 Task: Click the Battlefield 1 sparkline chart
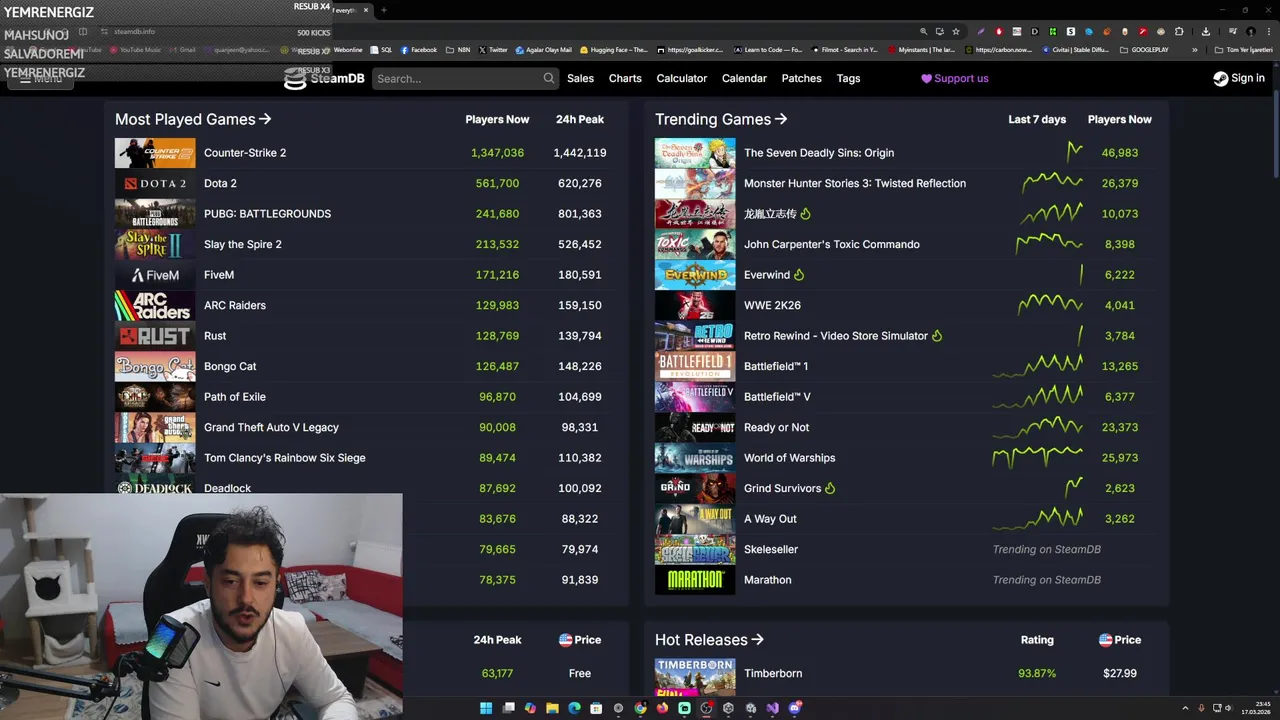1038,366
